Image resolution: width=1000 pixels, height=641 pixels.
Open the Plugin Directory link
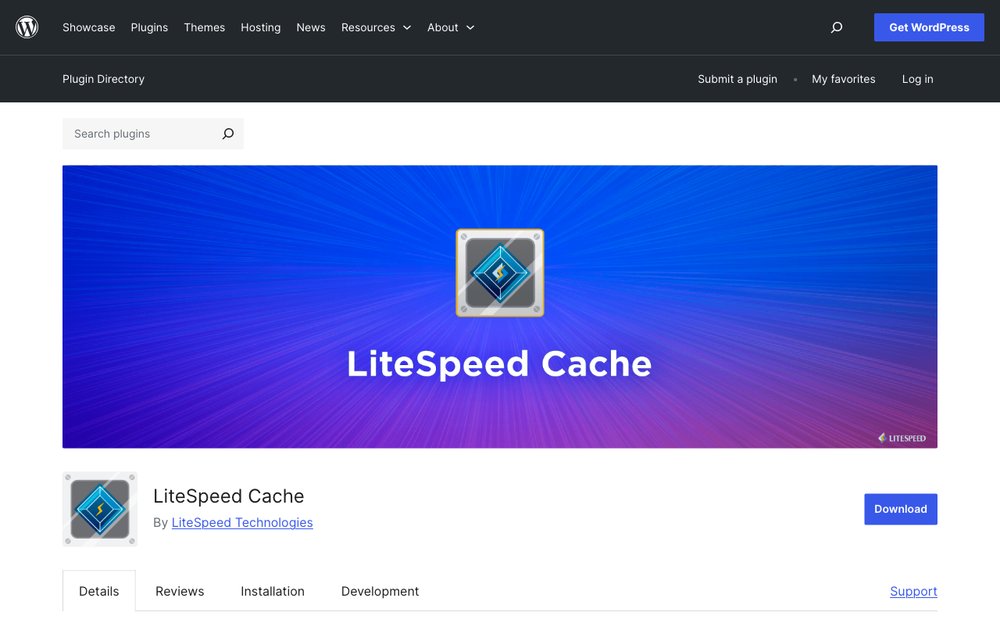coord(103,79)
